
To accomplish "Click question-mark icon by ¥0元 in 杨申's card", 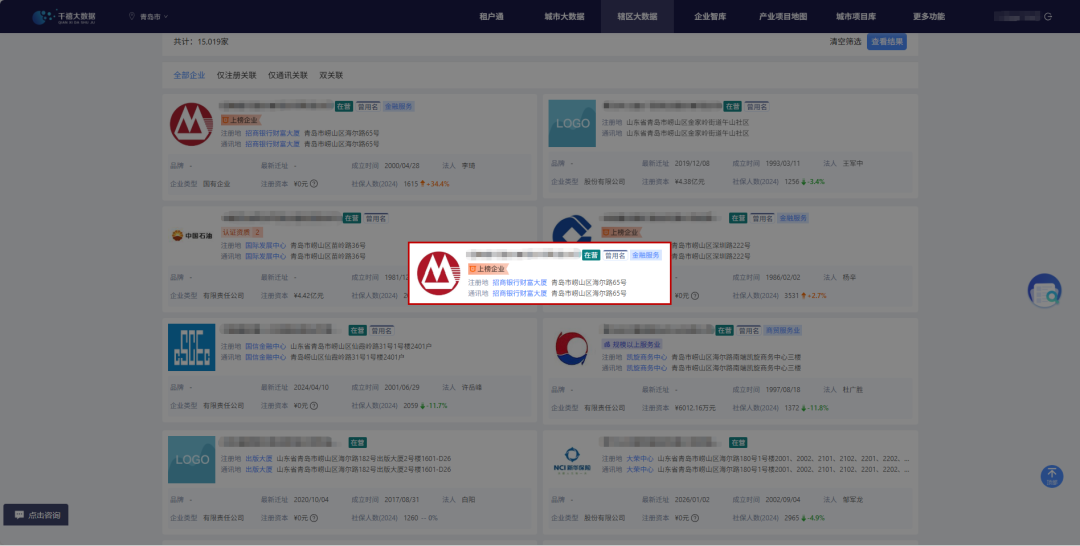I will (x=695, y=295).
